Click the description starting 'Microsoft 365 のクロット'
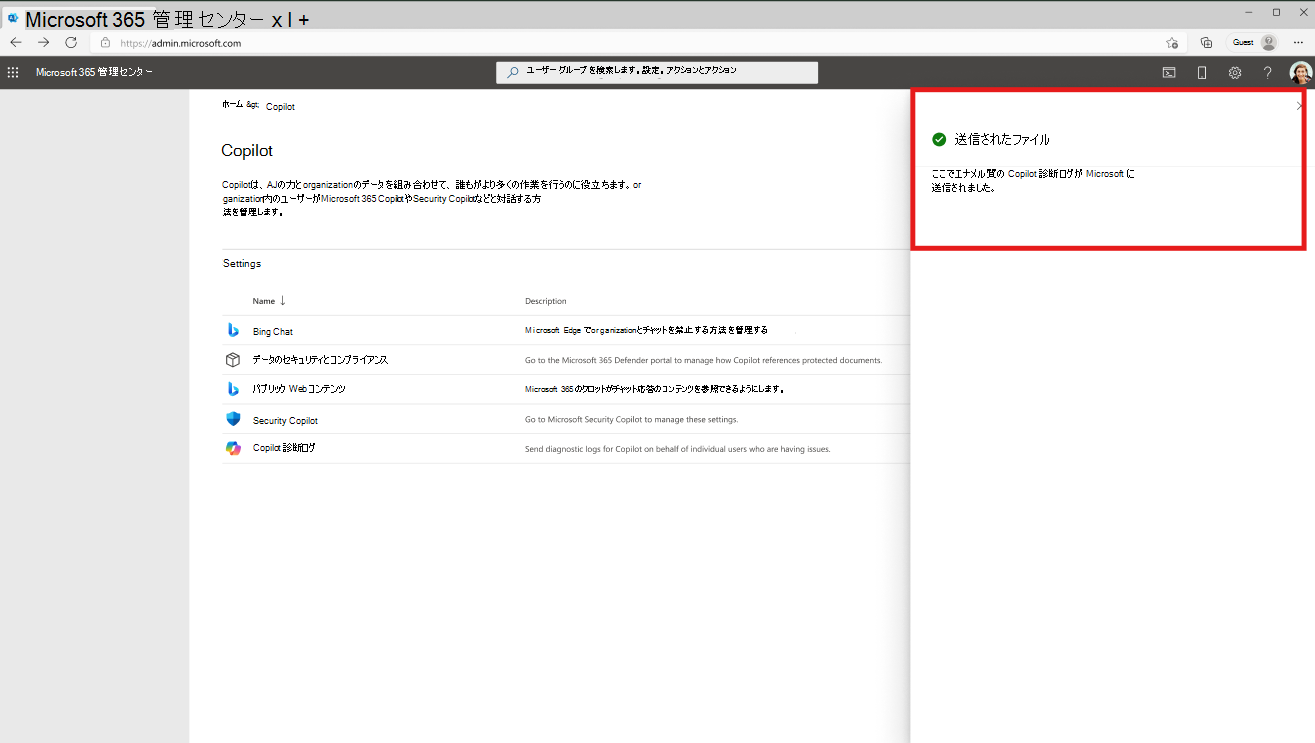 (654, 389)
